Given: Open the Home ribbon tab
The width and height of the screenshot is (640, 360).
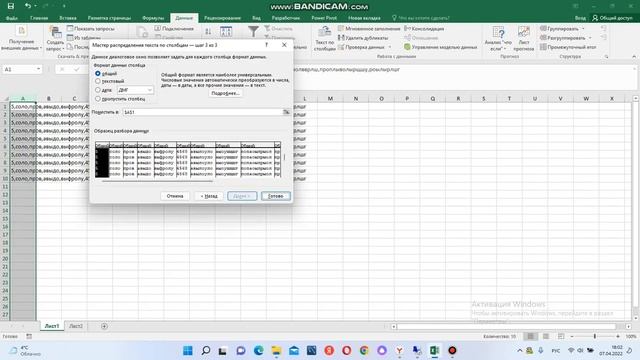Looking at the screenshot, I should (39, 18).
